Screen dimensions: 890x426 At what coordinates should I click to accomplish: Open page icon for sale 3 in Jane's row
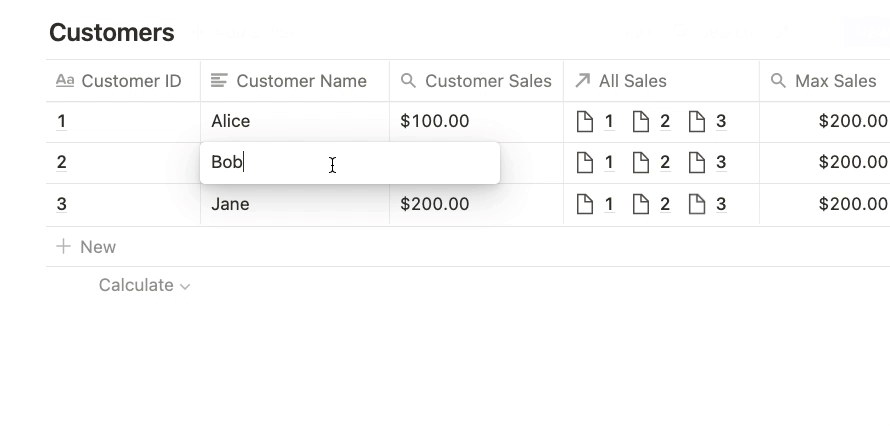697,205
